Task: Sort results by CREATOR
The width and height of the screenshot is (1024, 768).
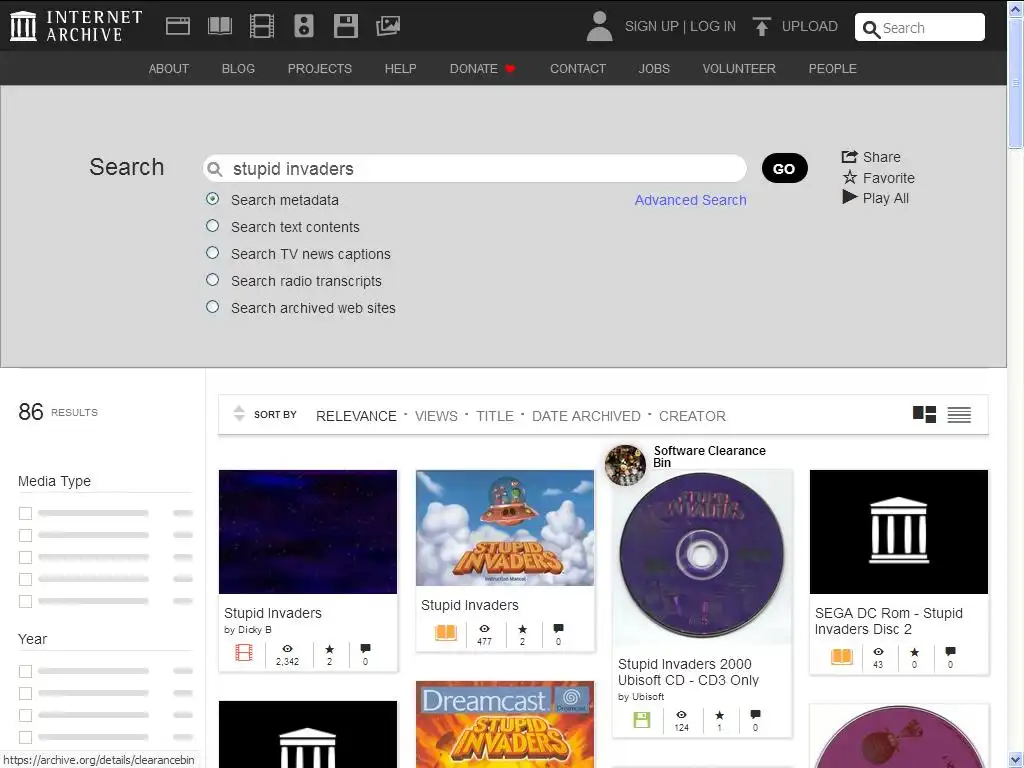Action: point(692,416)
